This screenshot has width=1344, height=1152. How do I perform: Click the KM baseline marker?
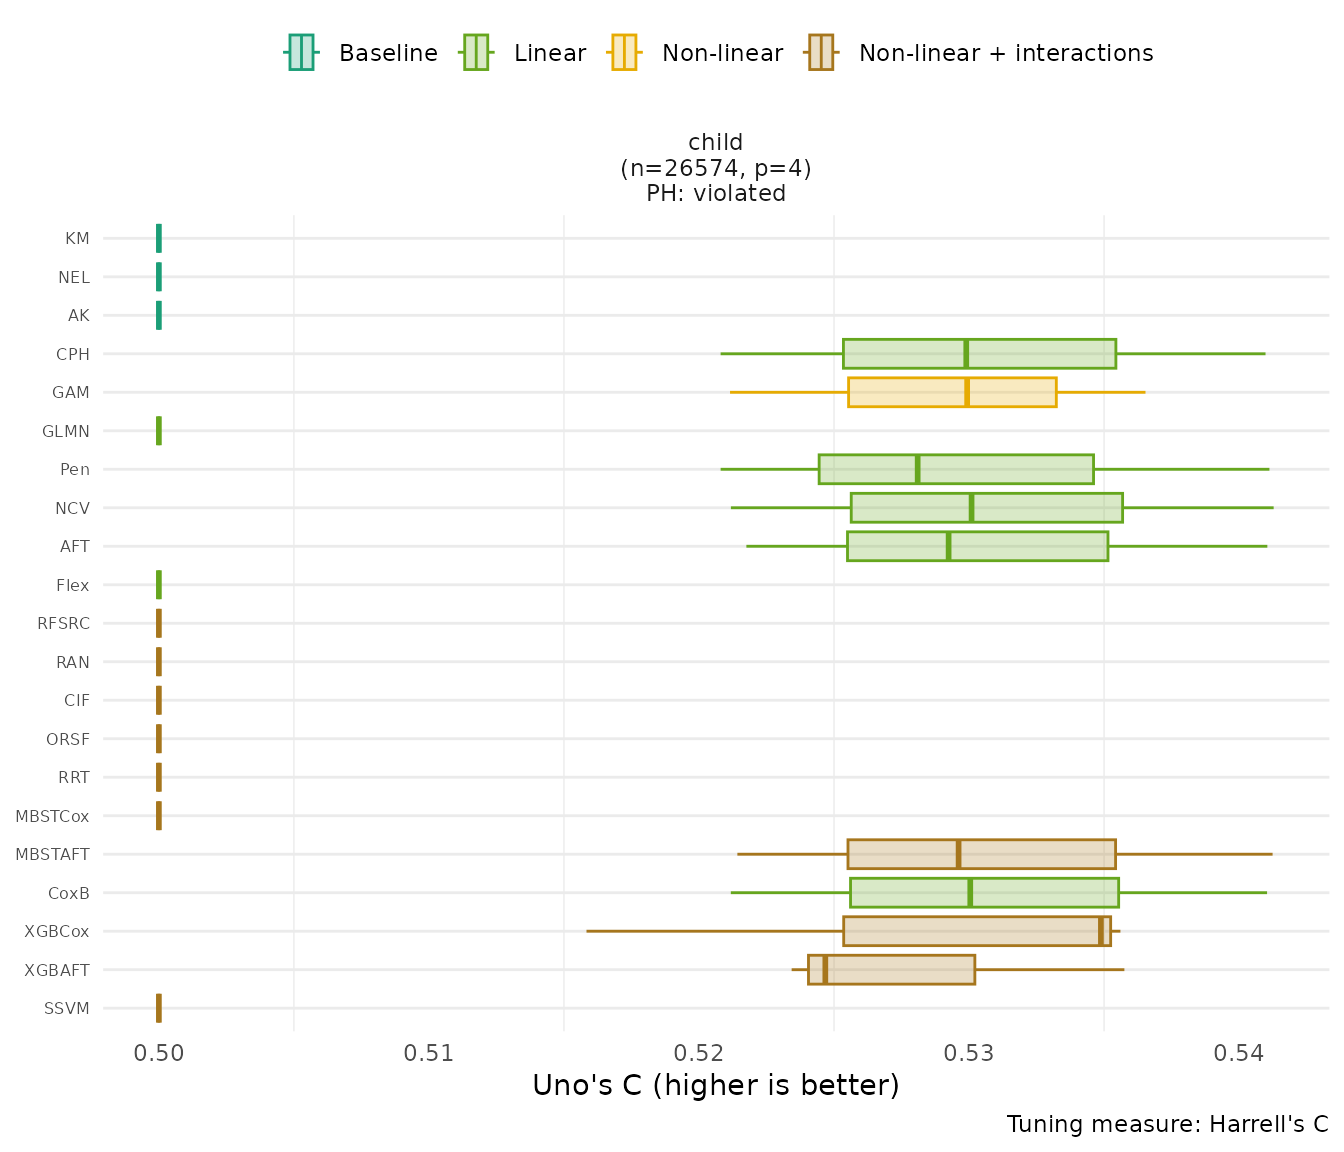159,238
